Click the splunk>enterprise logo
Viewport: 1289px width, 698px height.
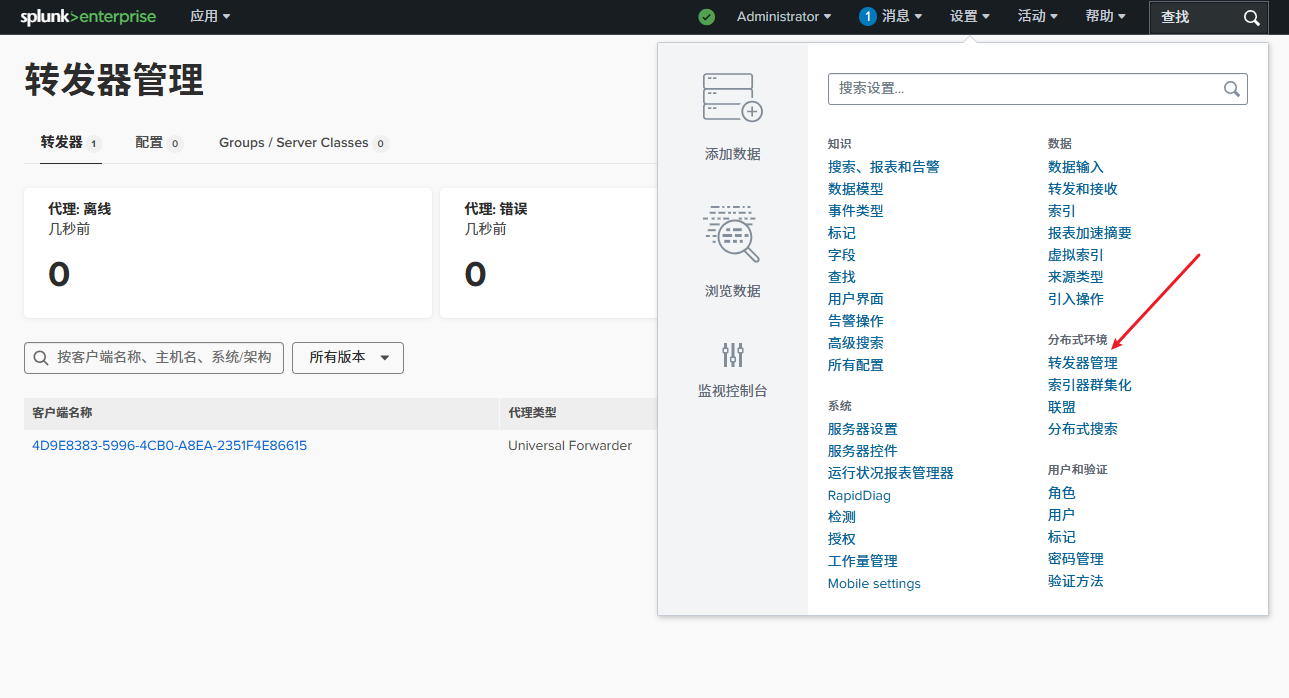tap(88, 17)
